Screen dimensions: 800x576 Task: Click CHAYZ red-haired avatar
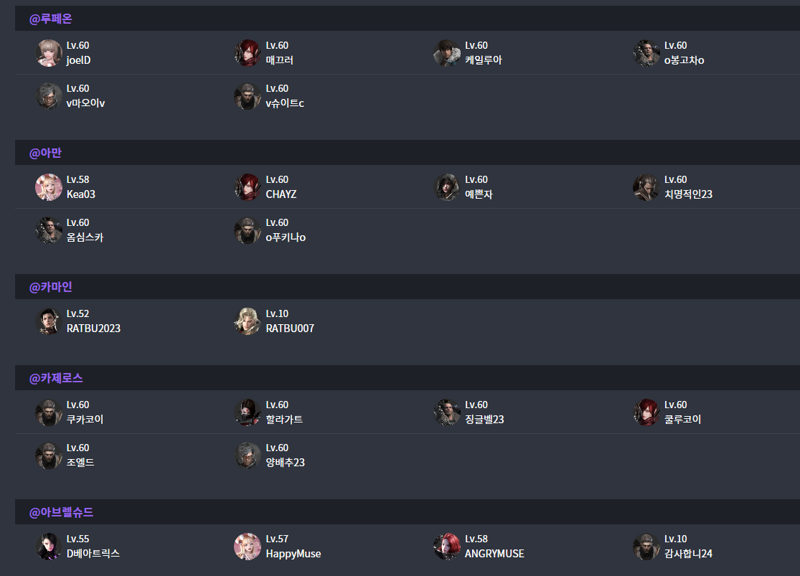(x=248, y=187)
